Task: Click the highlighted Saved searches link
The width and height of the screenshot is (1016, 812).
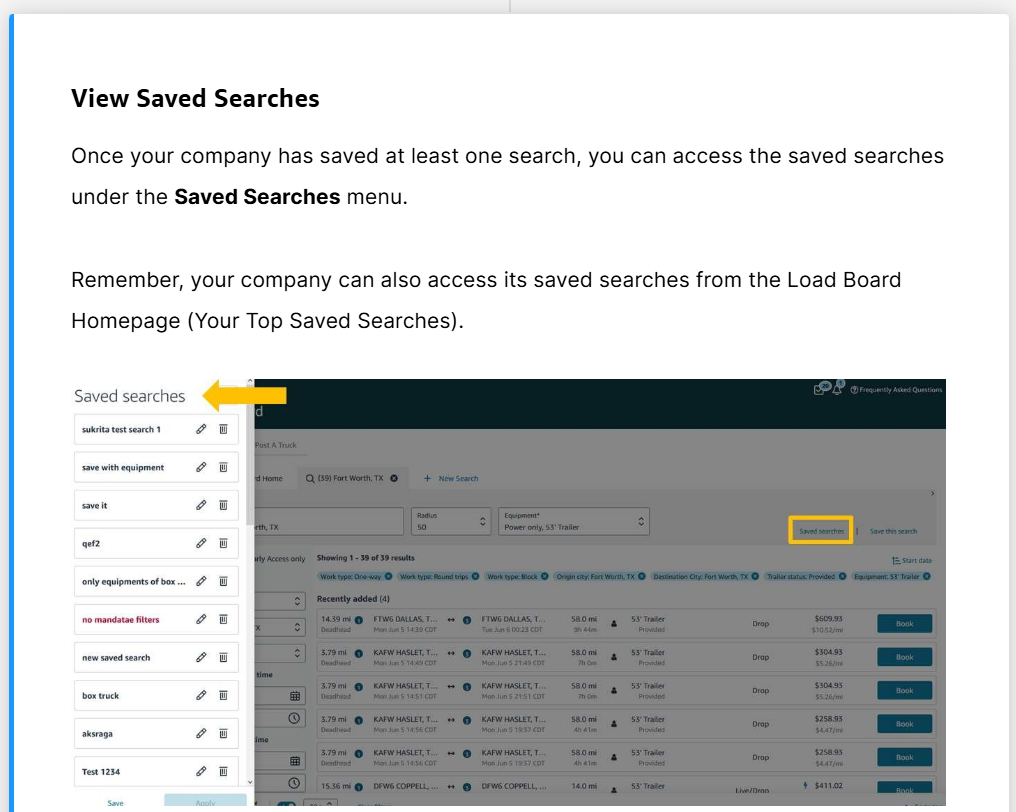Action: click(x=821, y=531)
